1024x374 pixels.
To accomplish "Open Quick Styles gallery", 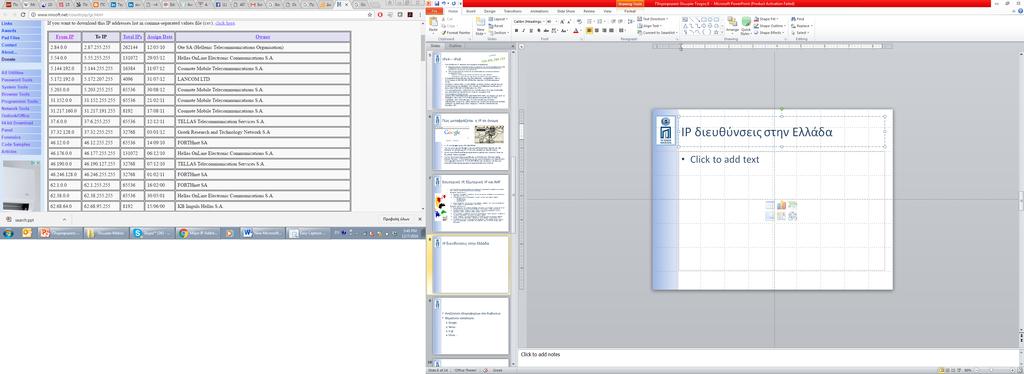I will click(x=746, y=25).
